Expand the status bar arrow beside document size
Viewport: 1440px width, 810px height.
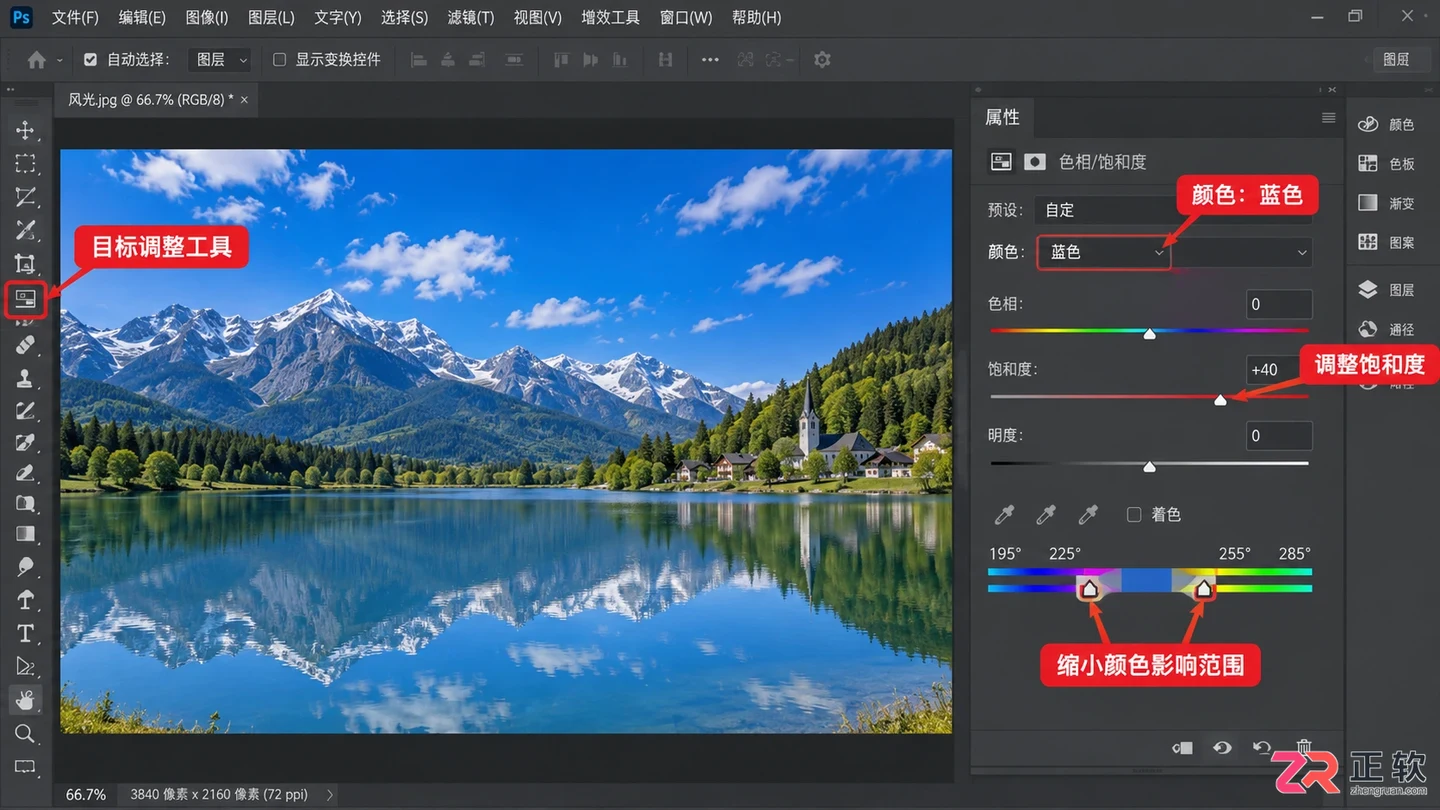pos(330,795)
